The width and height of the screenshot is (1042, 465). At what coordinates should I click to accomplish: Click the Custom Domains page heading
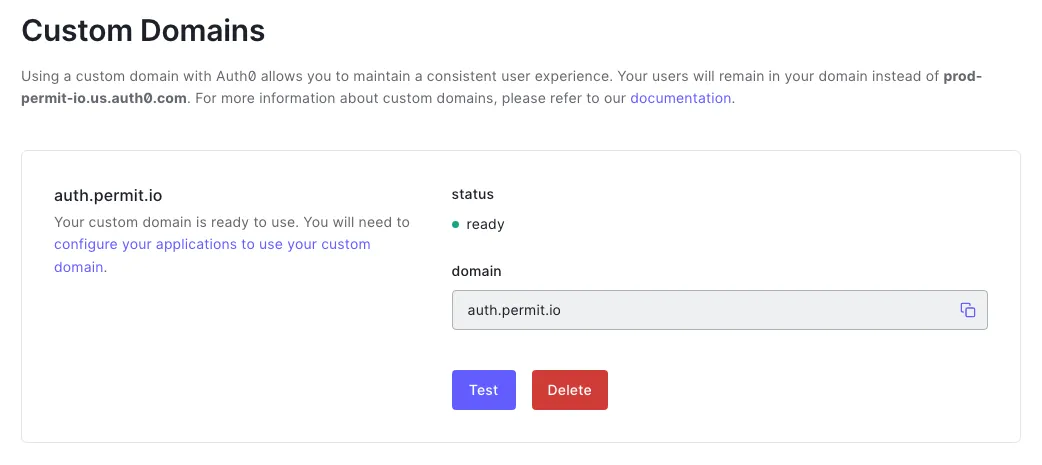[144, 31]
